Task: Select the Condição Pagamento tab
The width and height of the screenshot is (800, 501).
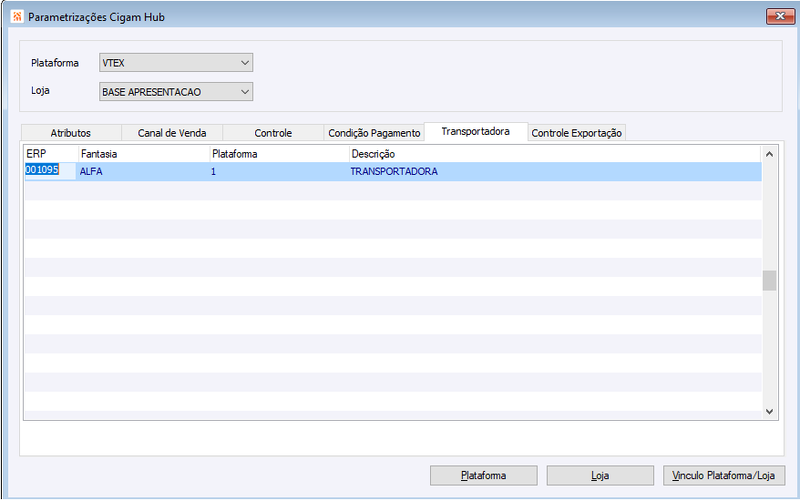Action: point(374,133)
